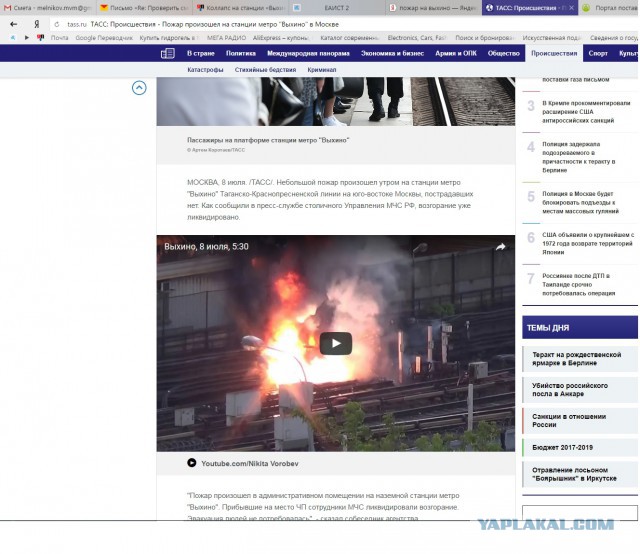Go back with the browser back arrow
The width and height of the screenshot is (640, 554).
point(13,24)
